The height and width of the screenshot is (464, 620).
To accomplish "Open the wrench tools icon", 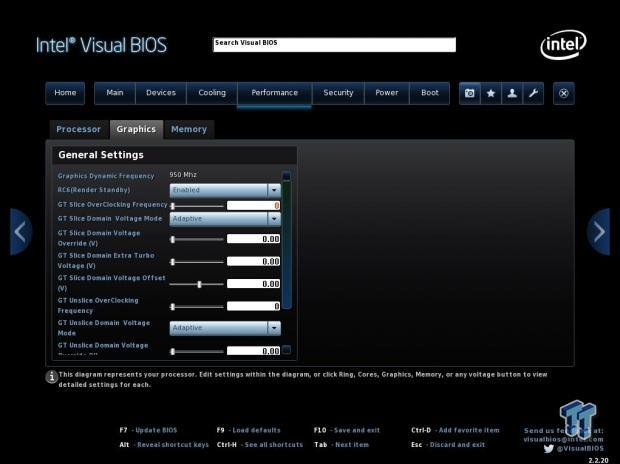I will pos(533,93).
